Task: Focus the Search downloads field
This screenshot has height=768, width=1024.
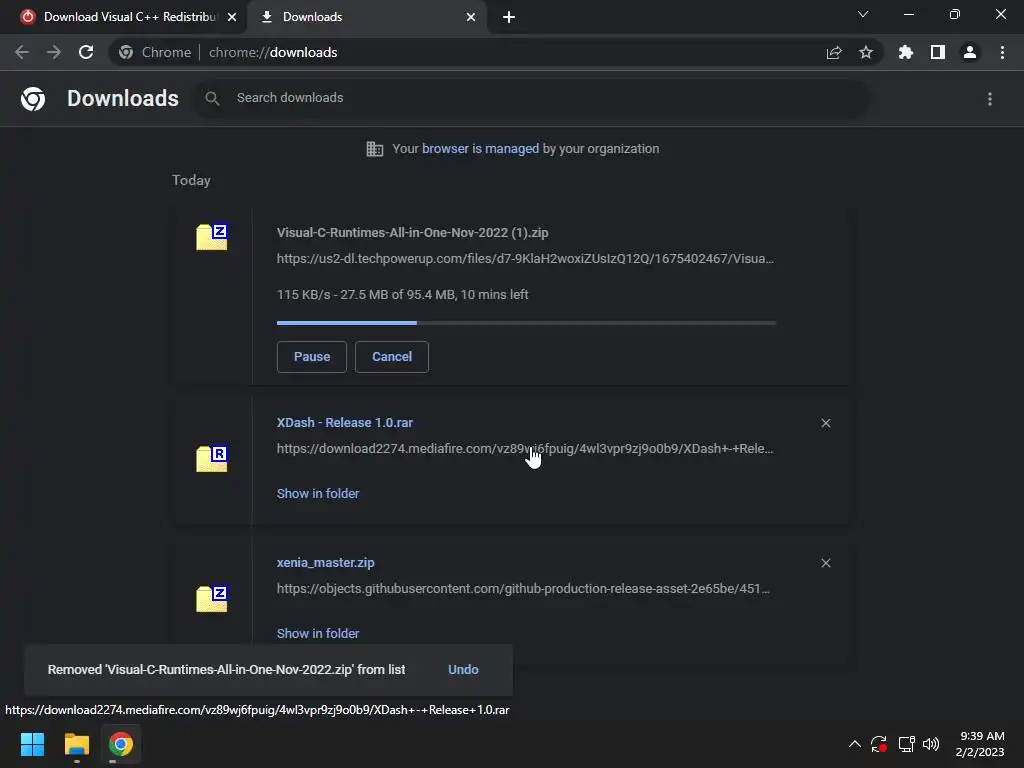Action: (x=532, y=99)
